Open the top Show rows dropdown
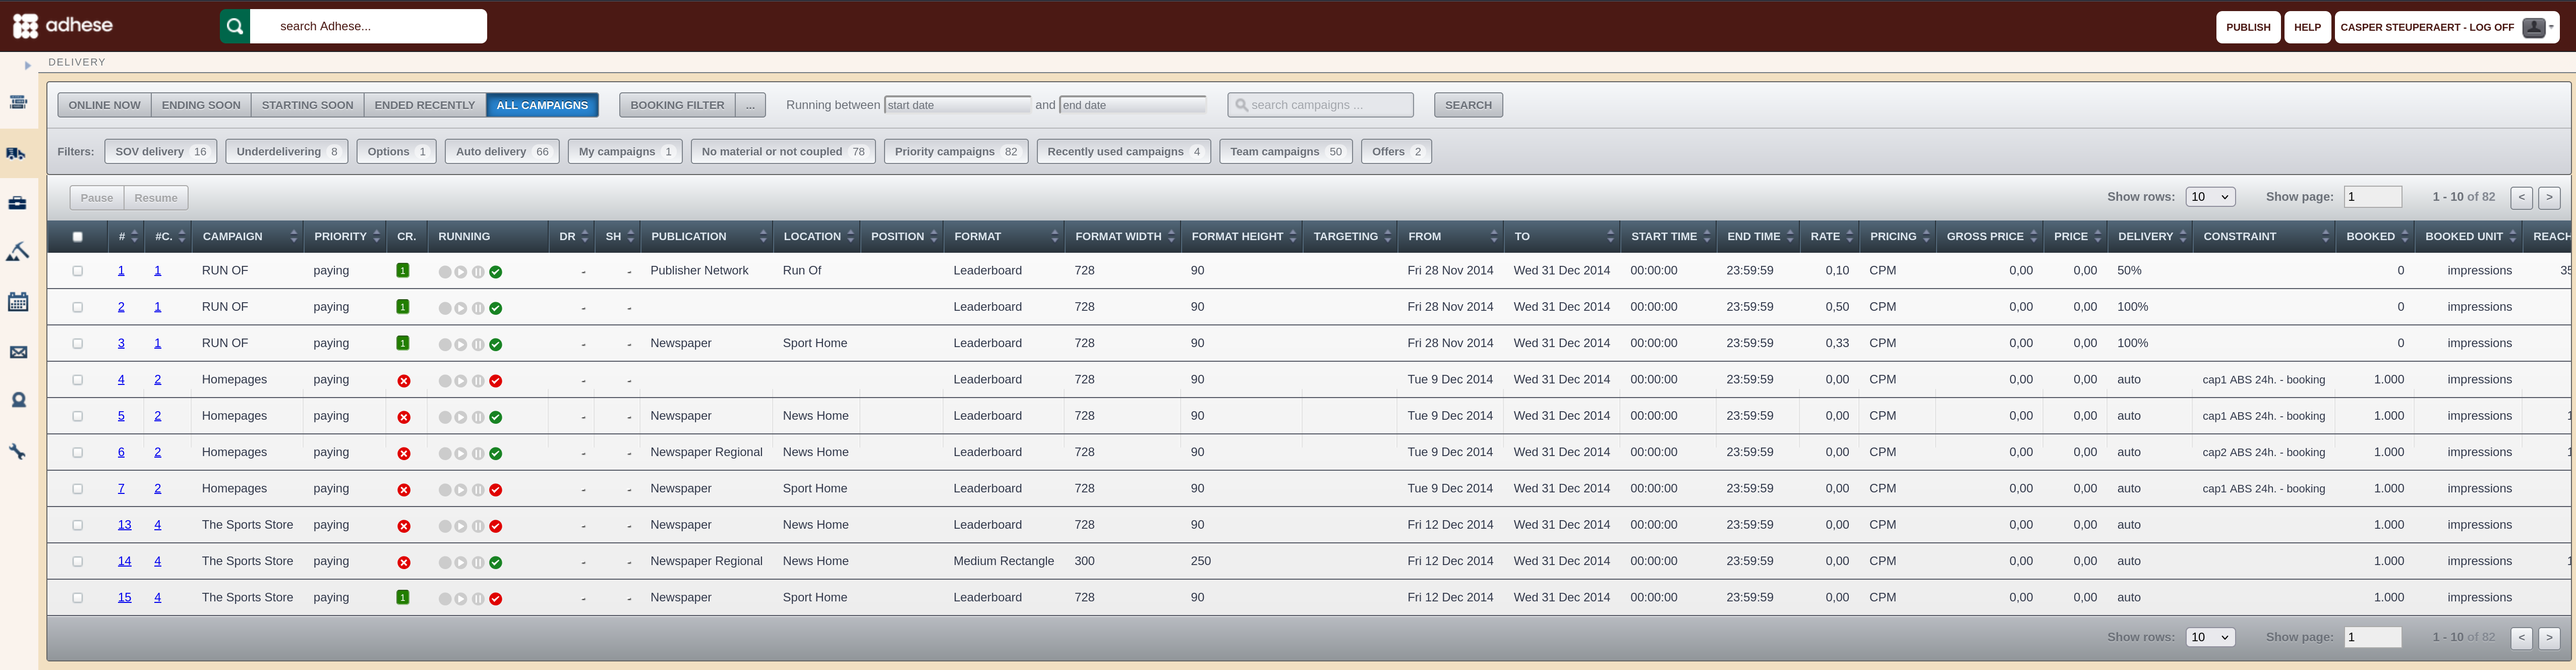The height and width of the screenshot is (670, 2576). pyautogui.click(x=2210, y=197)
